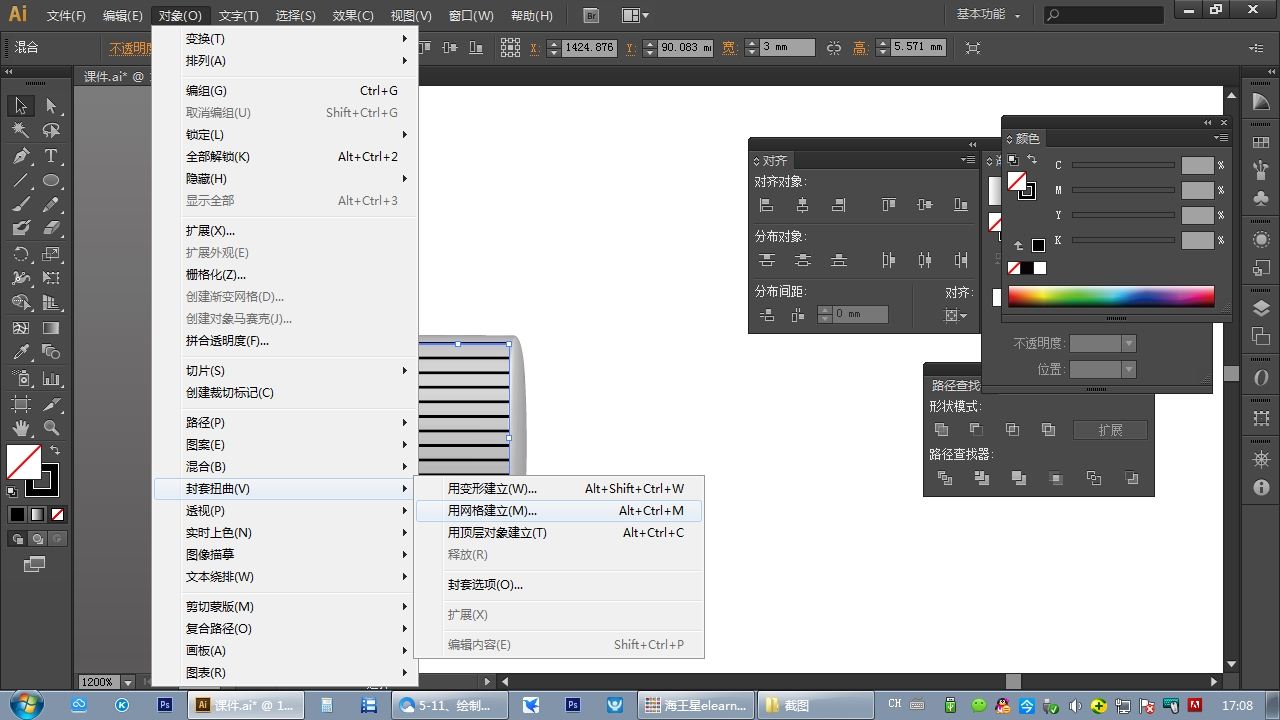Select the Eyedropper tool
Viewport: 1280px width, 720px height.
tap(21, 353)
